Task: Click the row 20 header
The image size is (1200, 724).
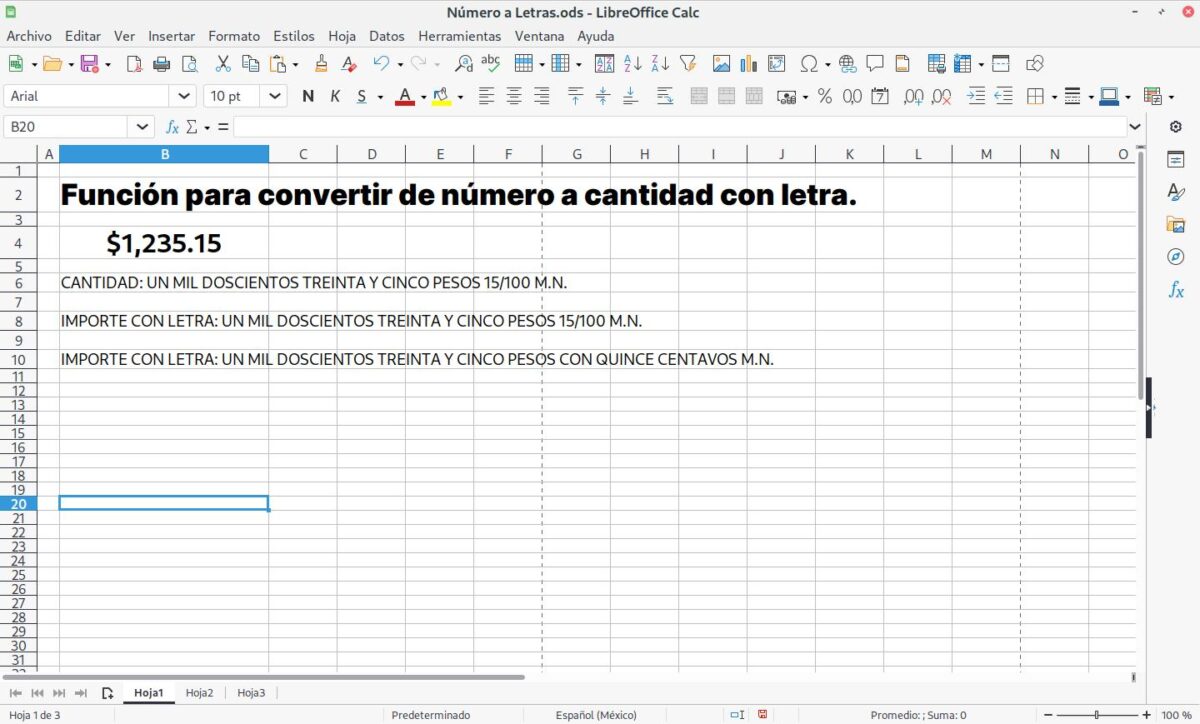Action: (x=19, y=503)
